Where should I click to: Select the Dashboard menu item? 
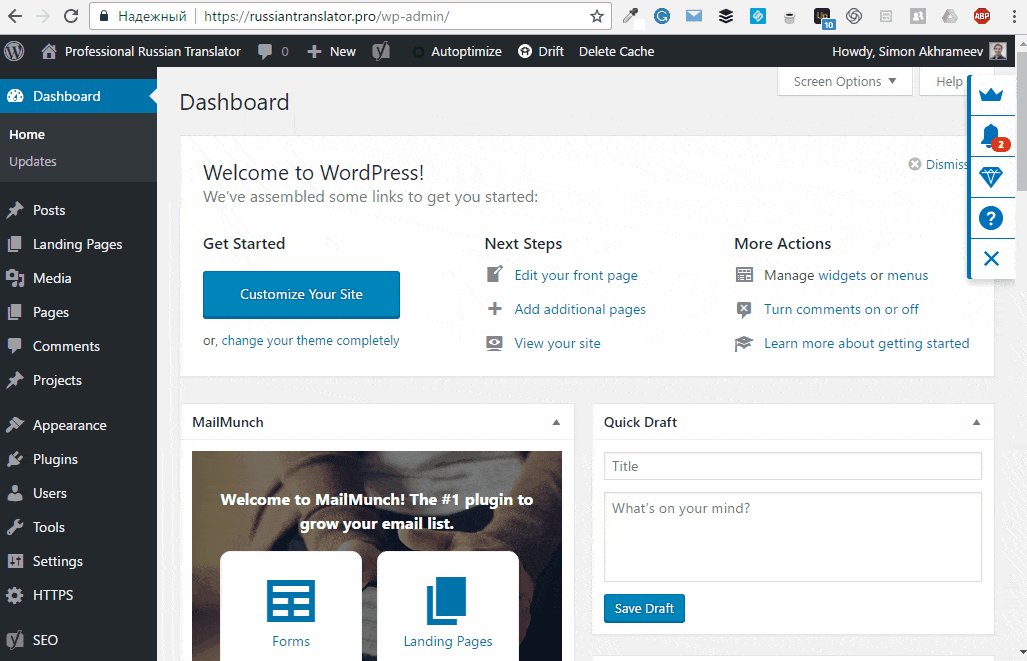[79, 96]
